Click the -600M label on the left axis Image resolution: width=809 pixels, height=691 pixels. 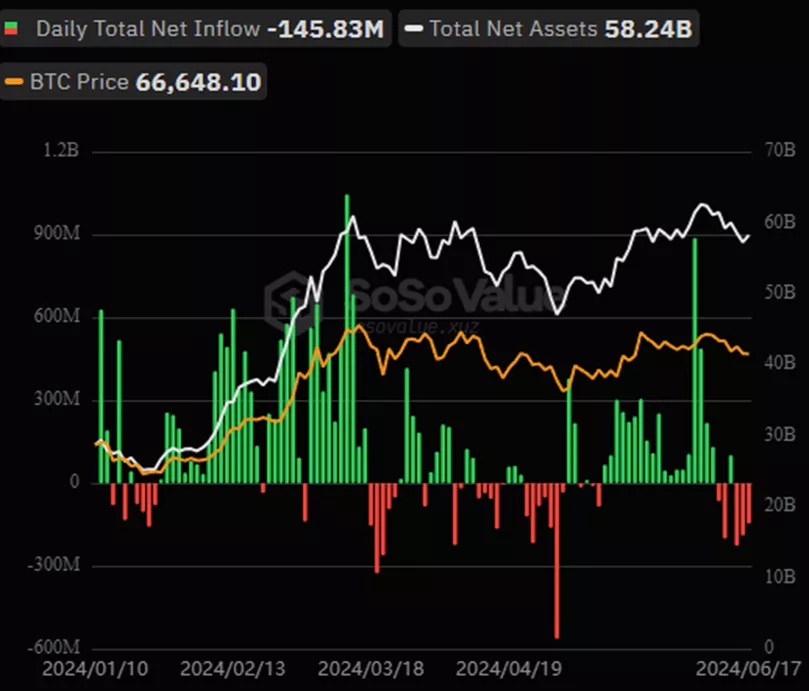(54, 647)
